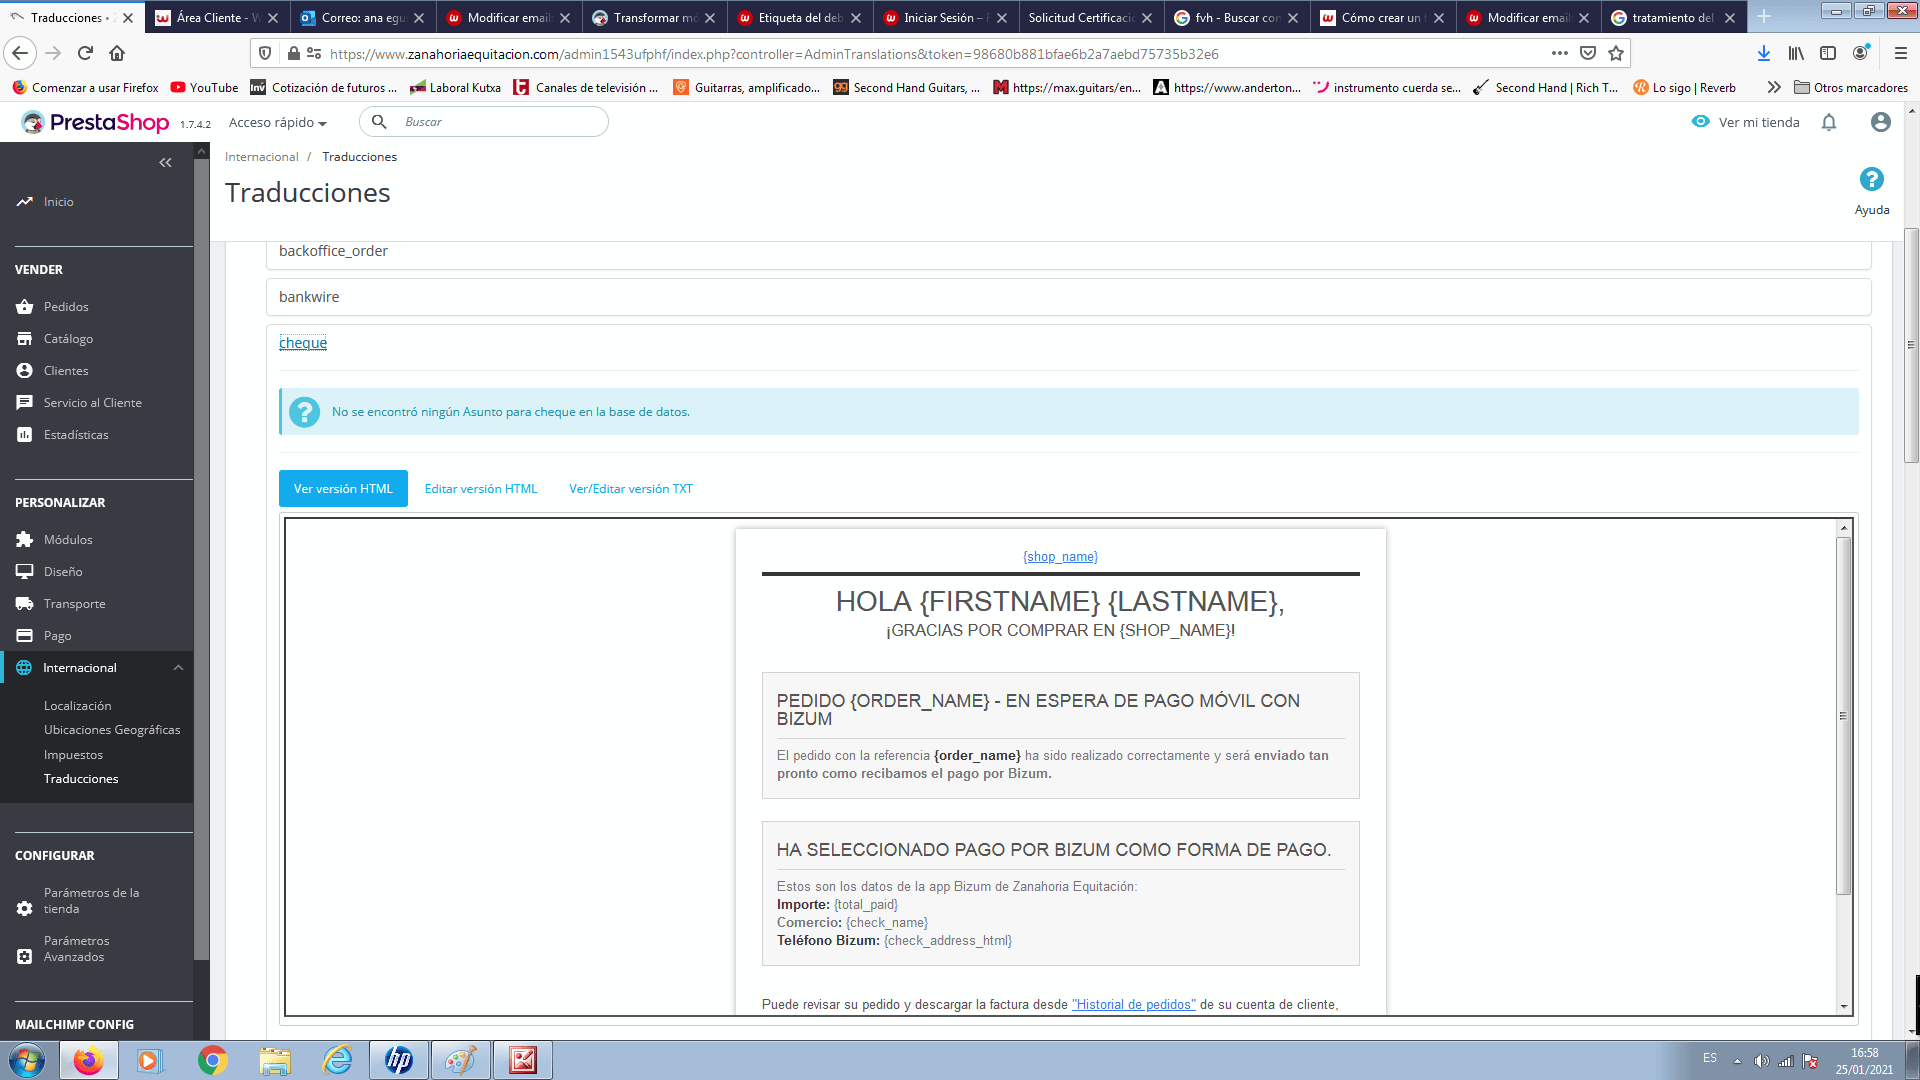Open Windows Start button

[27, 1060]
